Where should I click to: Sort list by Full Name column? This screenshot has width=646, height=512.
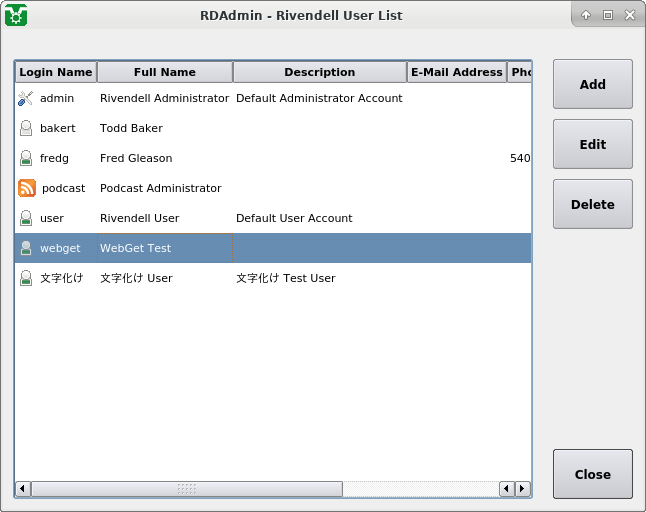(x=165, y=72)
